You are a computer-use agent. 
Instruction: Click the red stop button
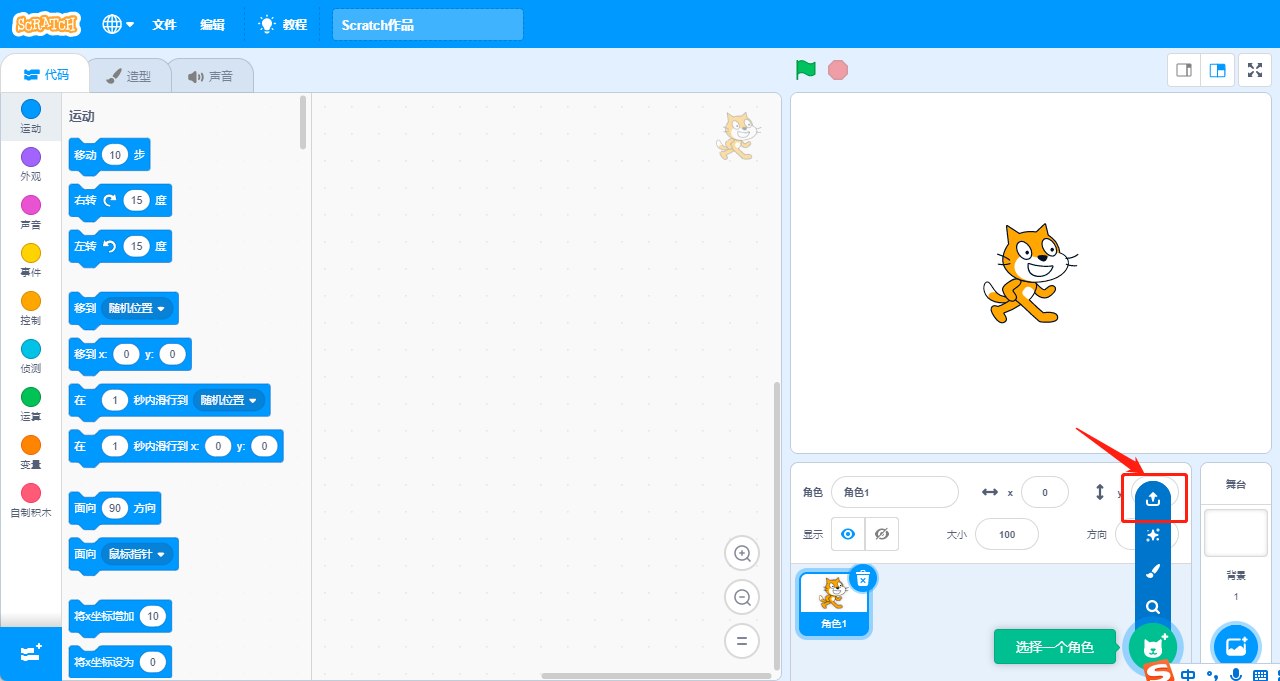pyautogui.click(x=838, y=70)
